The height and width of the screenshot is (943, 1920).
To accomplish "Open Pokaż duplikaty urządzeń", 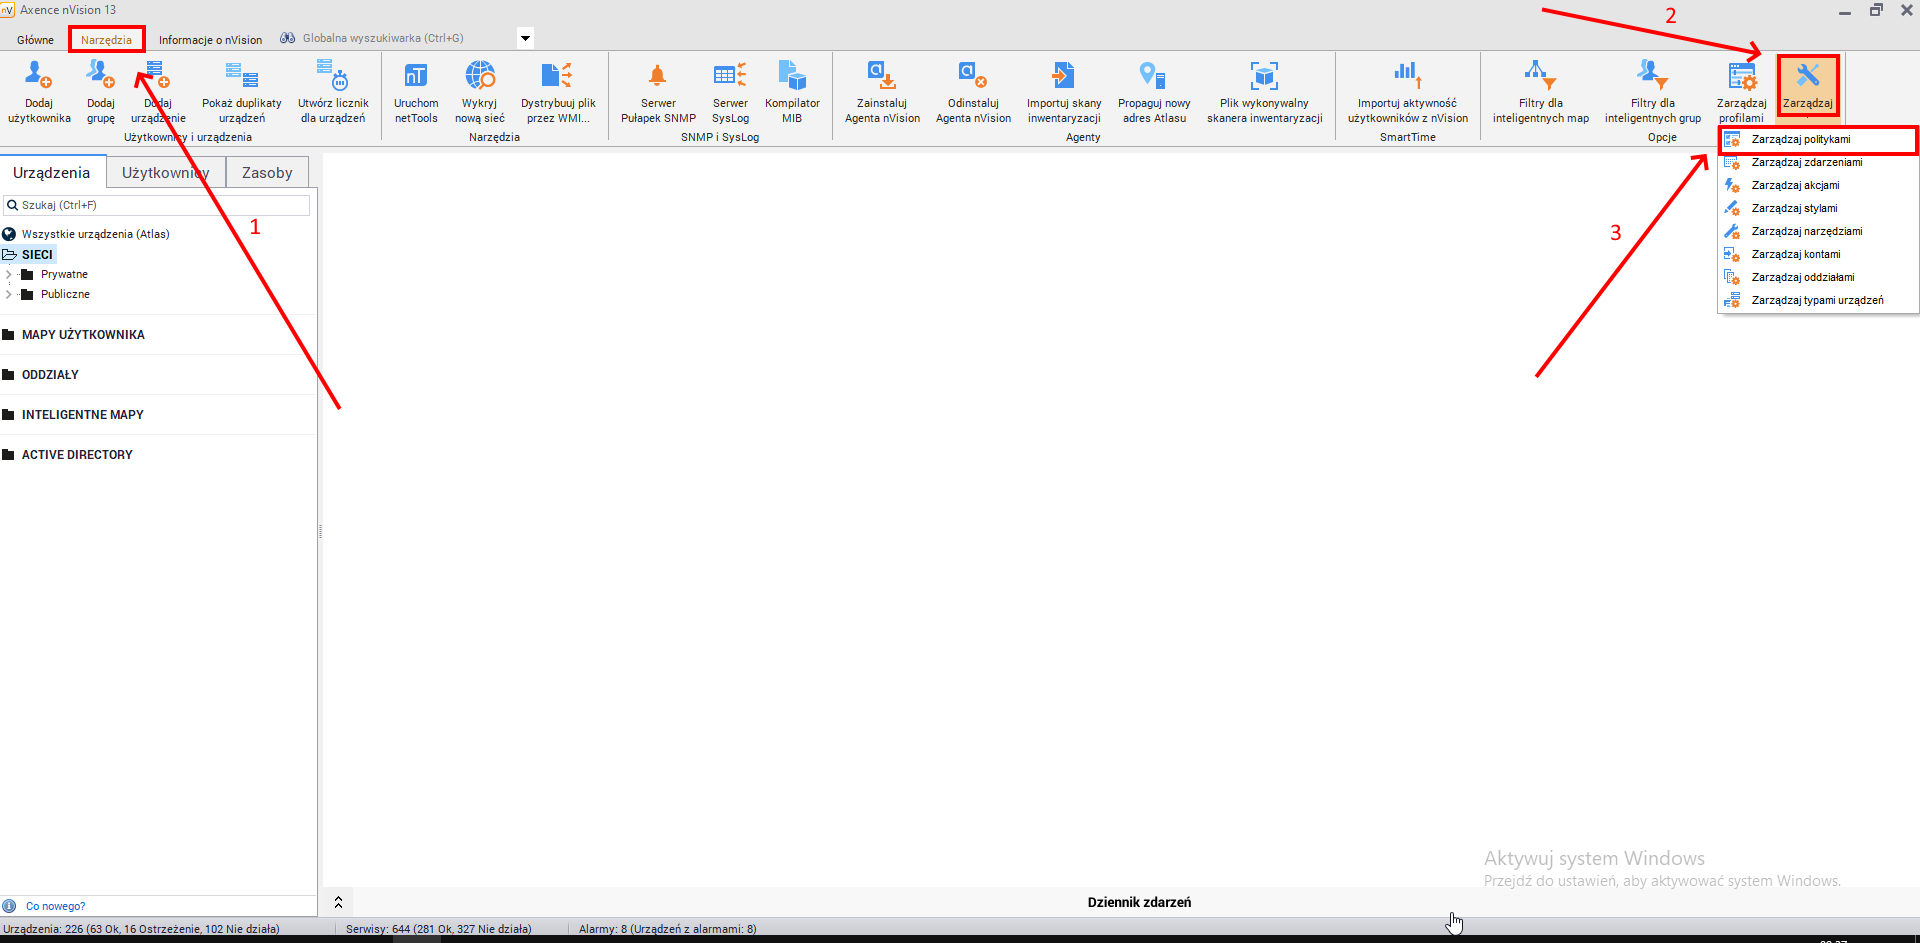I will 242,76.
